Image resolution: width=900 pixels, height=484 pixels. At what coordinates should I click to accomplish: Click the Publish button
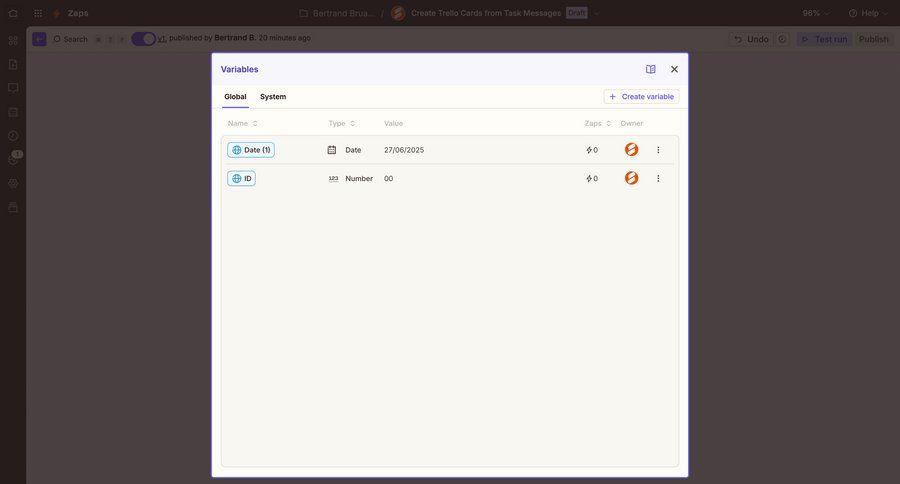pyautogui.click(x=874, y=39)
